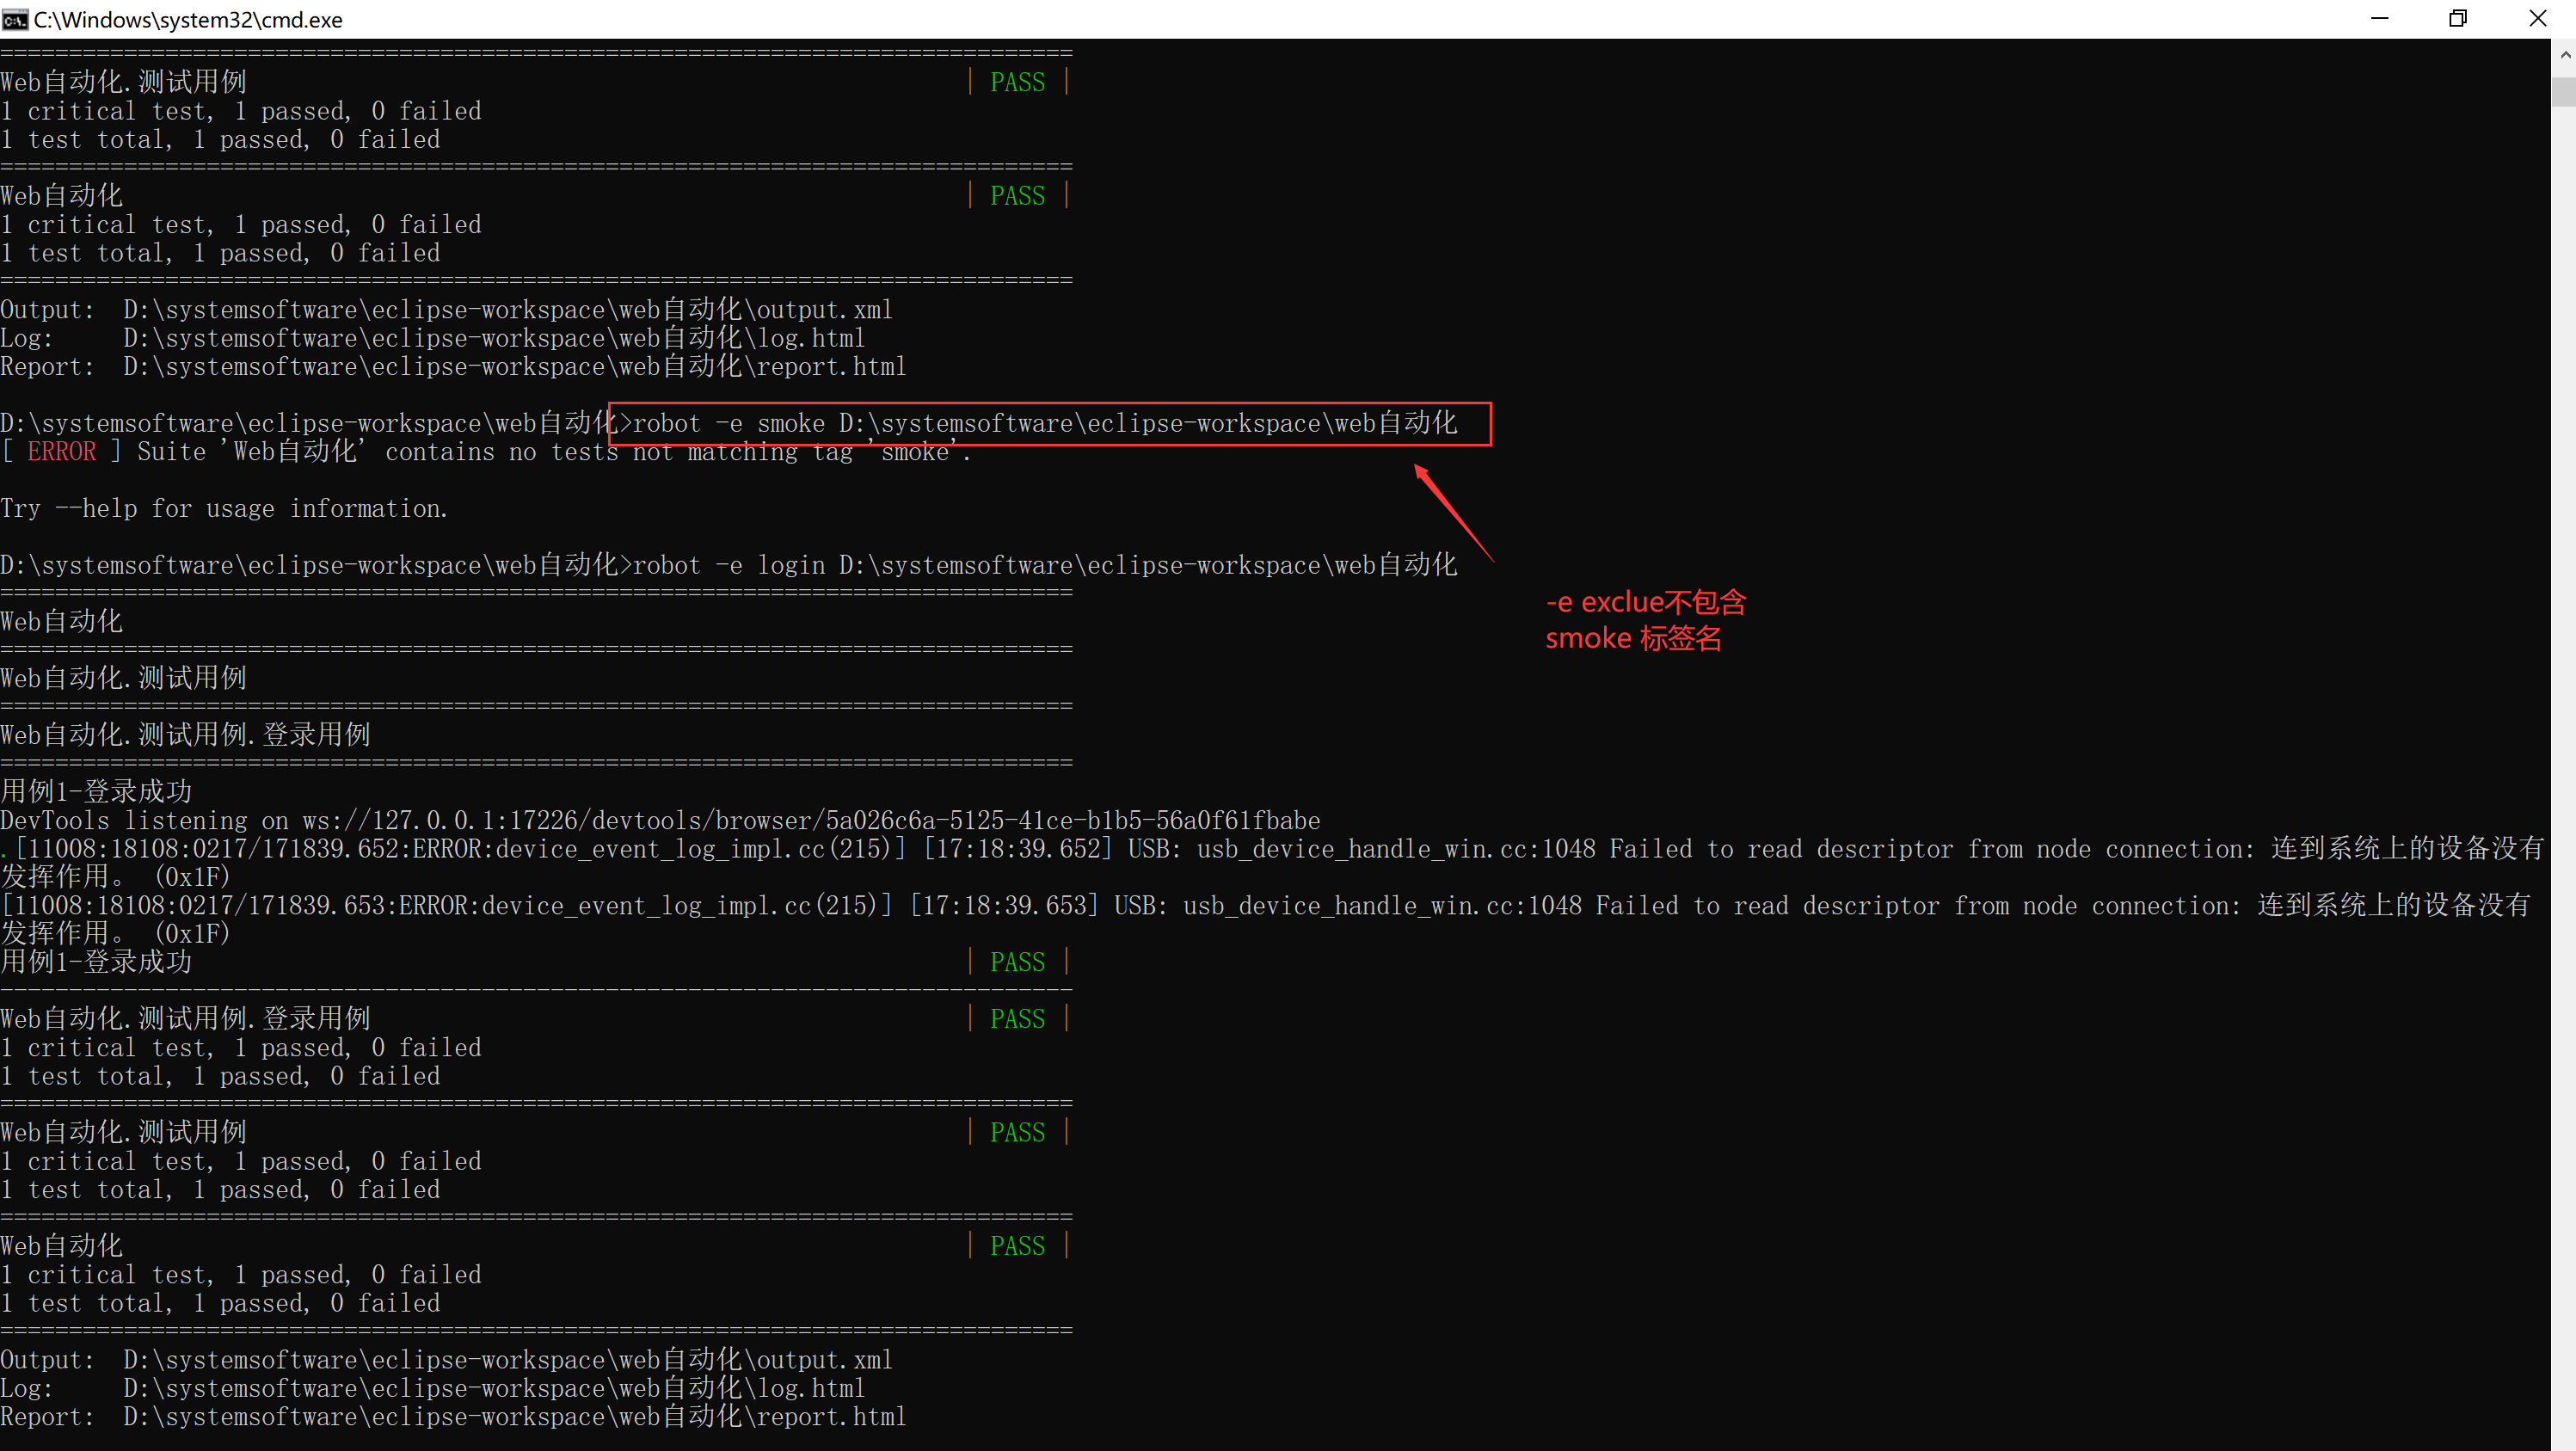Minimize the cmd.exe window
This screenshot has height=1451, width=2576.
[x=2379, y=19]
